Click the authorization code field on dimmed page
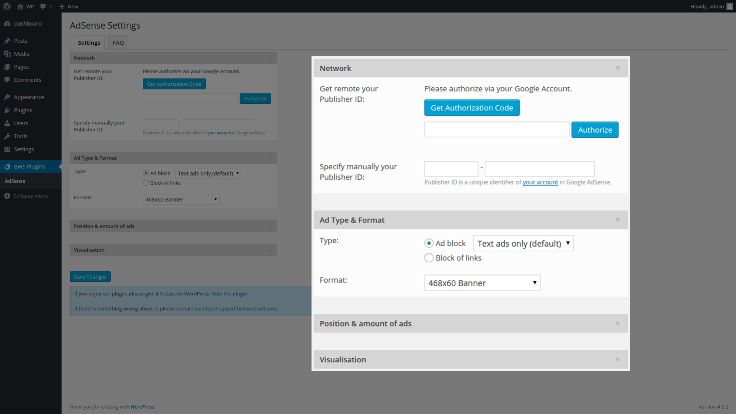 190,98
